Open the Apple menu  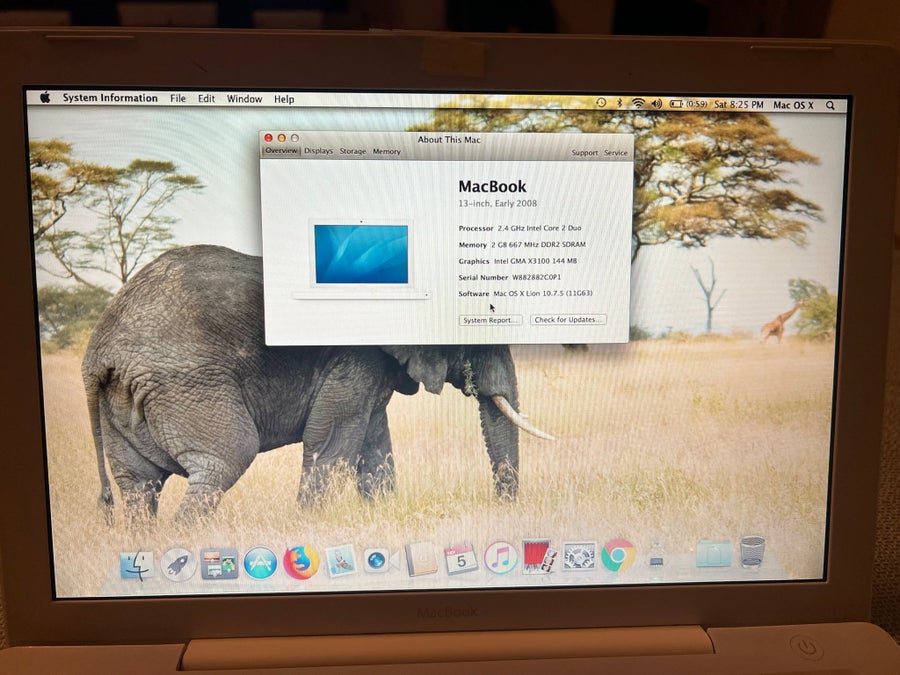tap(45, 97)
